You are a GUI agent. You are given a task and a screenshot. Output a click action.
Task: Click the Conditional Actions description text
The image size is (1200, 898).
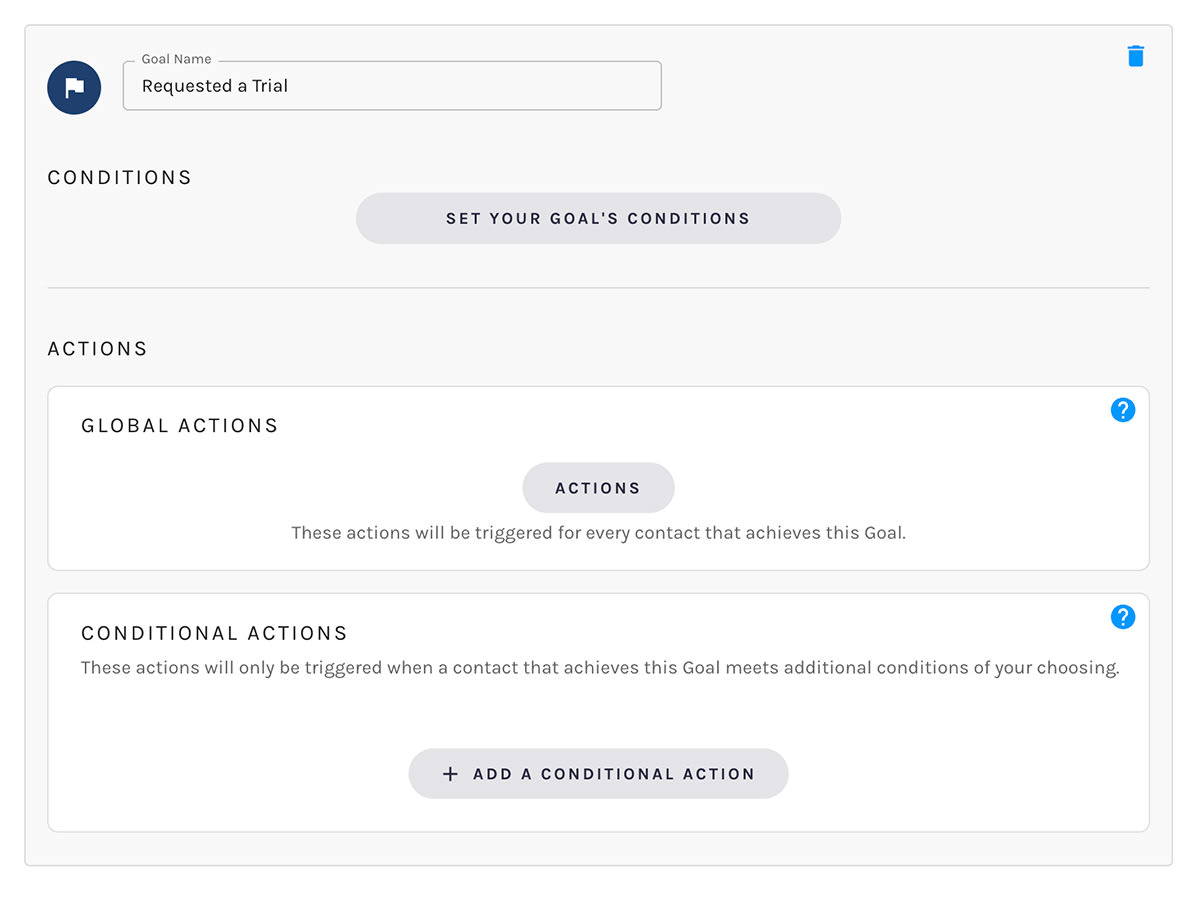click(x=600, y=668)
